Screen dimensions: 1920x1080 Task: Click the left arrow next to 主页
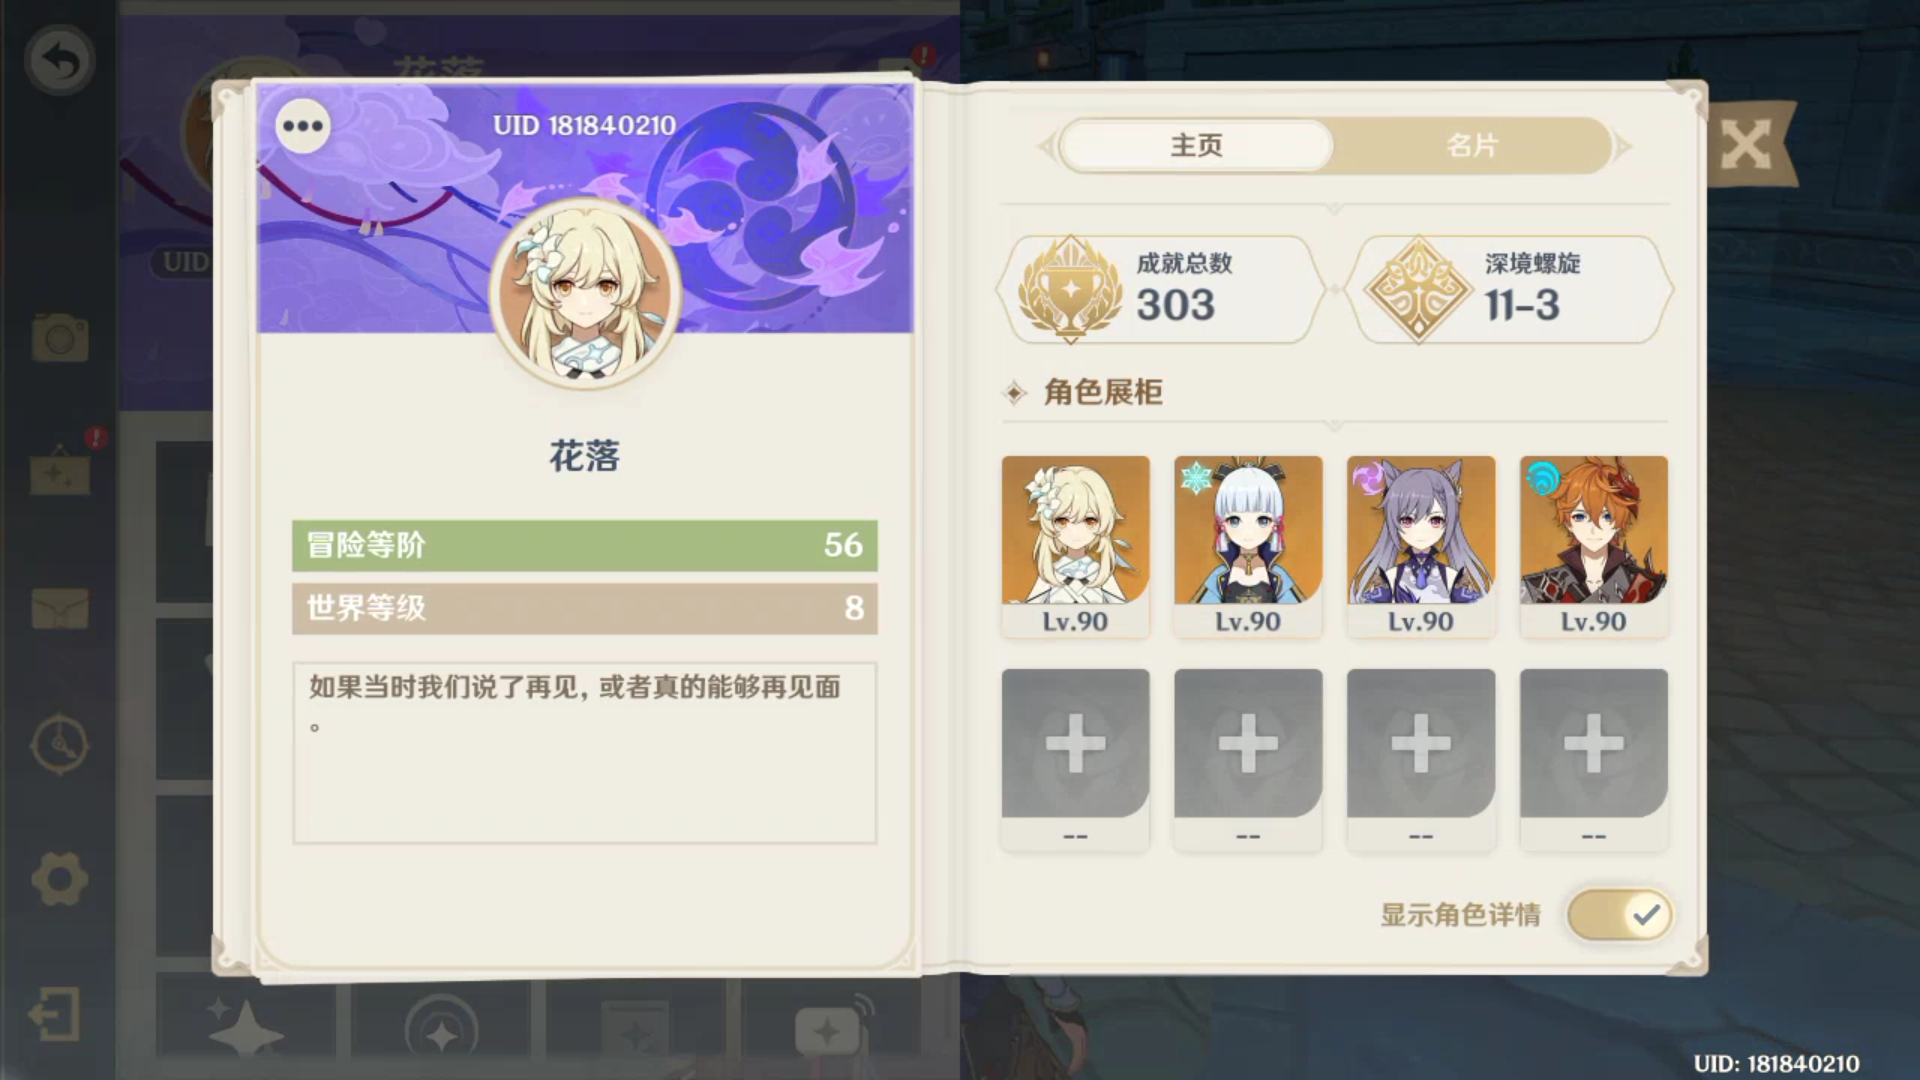1046,147
